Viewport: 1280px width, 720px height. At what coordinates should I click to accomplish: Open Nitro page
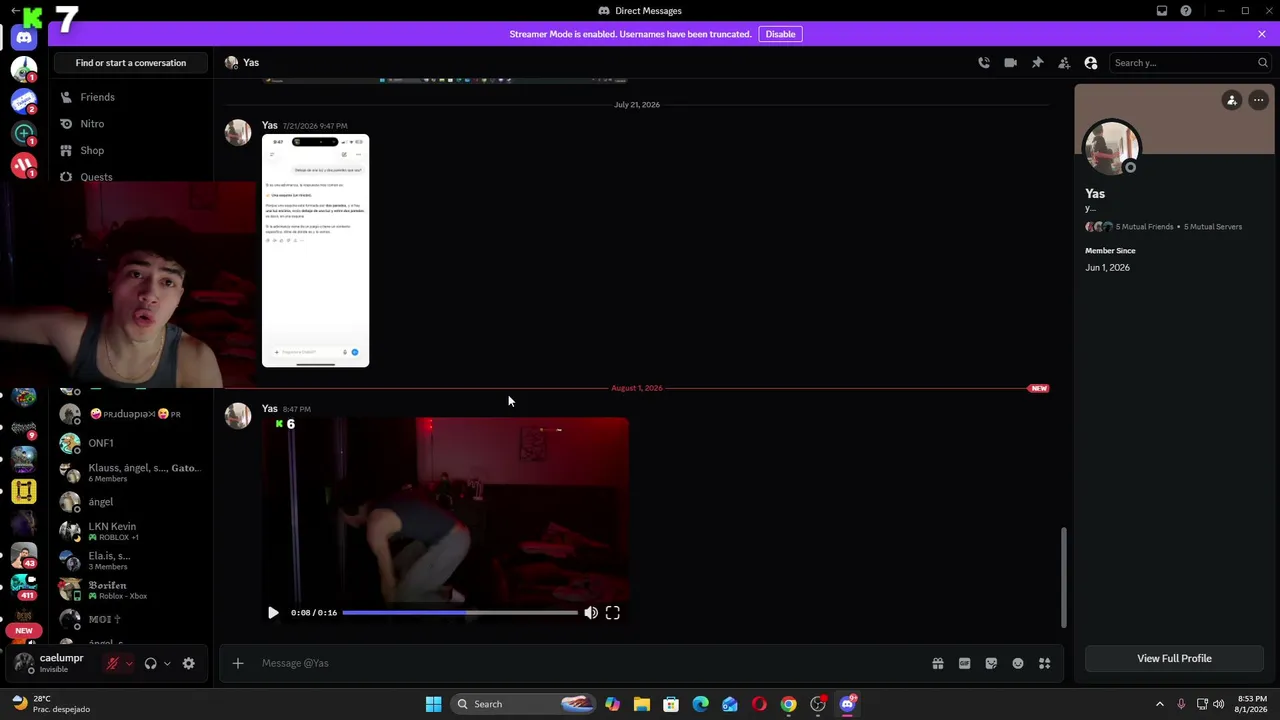132,124
